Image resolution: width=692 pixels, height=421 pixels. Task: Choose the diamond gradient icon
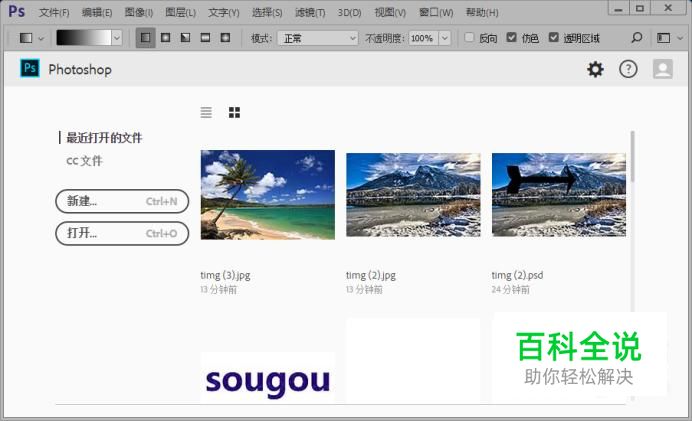[225, 38]
